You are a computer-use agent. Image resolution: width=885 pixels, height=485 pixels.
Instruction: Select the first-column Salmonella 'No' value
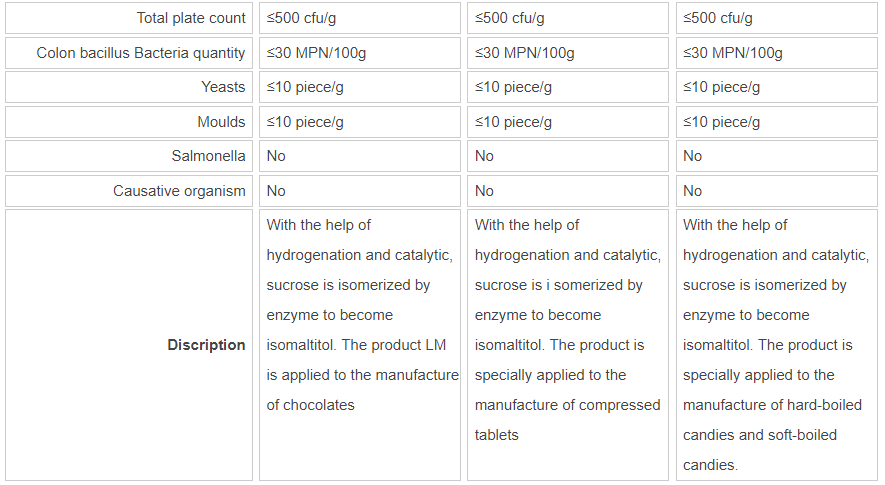point(276,156)
